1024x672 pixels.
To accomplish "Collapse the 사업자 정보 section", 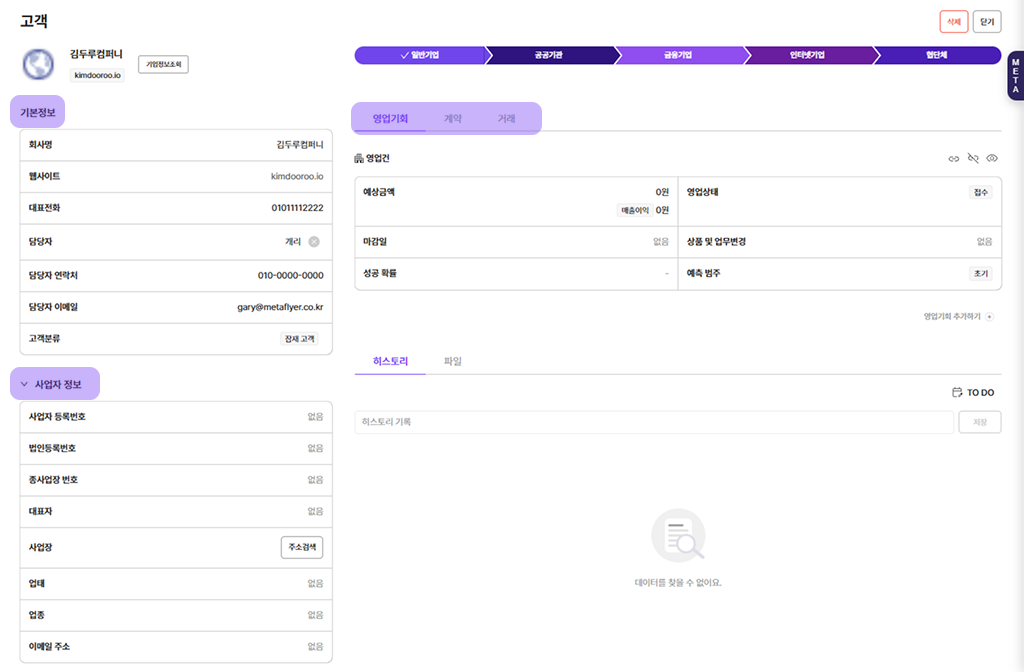I will 24,384.
